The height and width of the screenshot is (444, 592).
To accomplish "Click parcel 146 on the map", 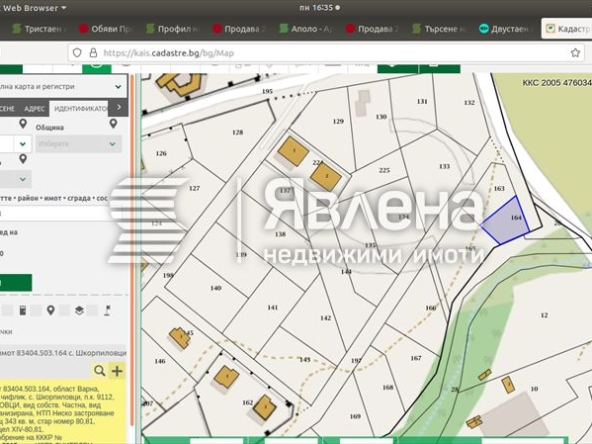I will coord(160,361).
